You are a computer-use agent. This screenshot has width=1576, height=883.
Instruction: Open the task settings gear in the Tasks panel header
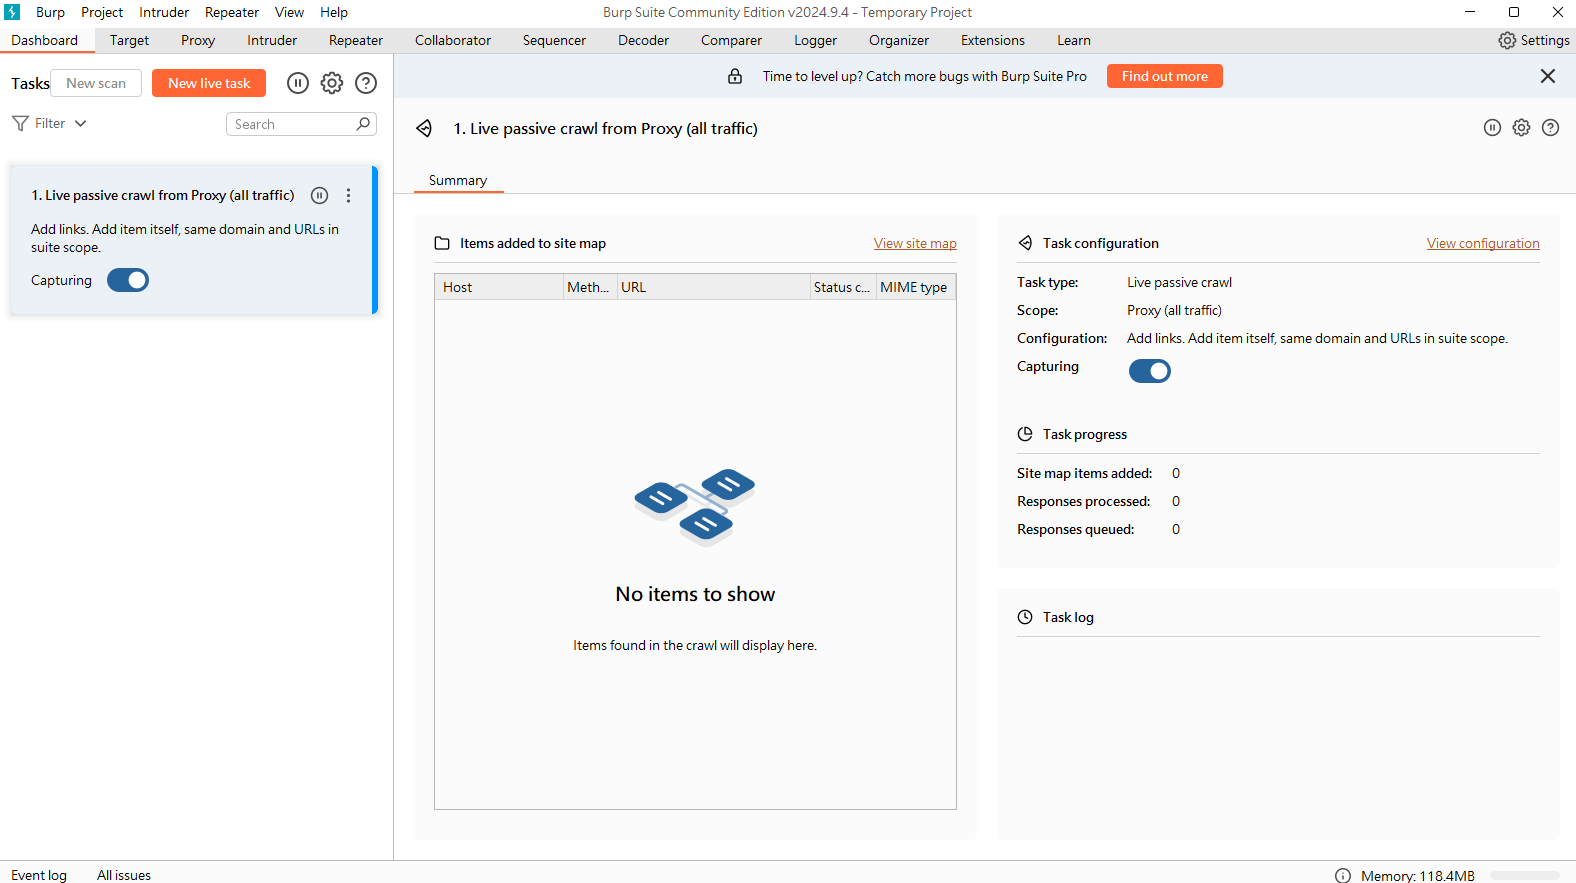pyautogui.click(x=332, y=83)
